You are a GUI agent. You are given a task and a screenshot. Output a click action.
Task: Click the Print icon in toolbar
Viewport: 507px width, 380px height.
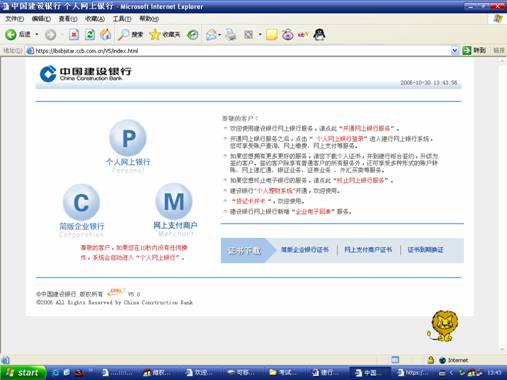coord(231,34)
